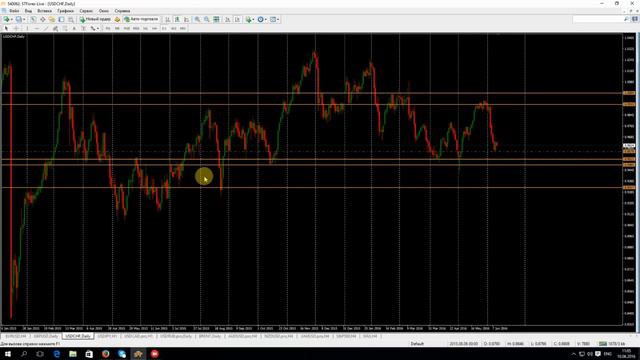Screen dimensions: 640x360
Task: Select the Text Label tool
Action: pyautogui.click(x=84, y=28)
